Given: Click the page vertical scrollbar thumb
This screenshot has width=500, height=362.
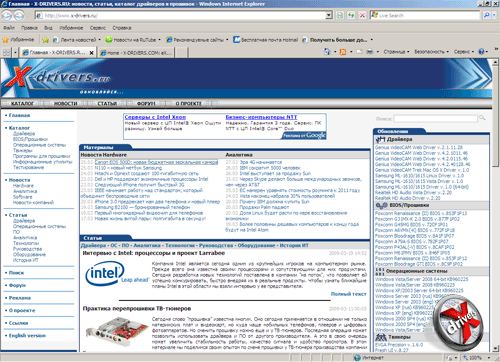Looking at the screenshot, I should (495, 117).
